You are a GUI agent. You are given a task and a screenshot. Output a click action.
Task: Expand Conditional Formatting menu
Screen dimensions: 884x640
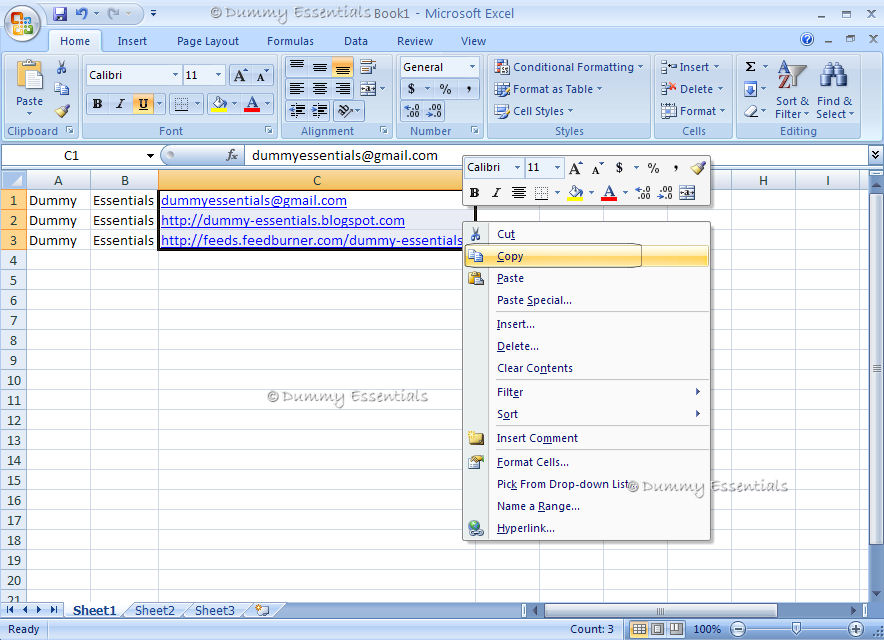[569, 67]
